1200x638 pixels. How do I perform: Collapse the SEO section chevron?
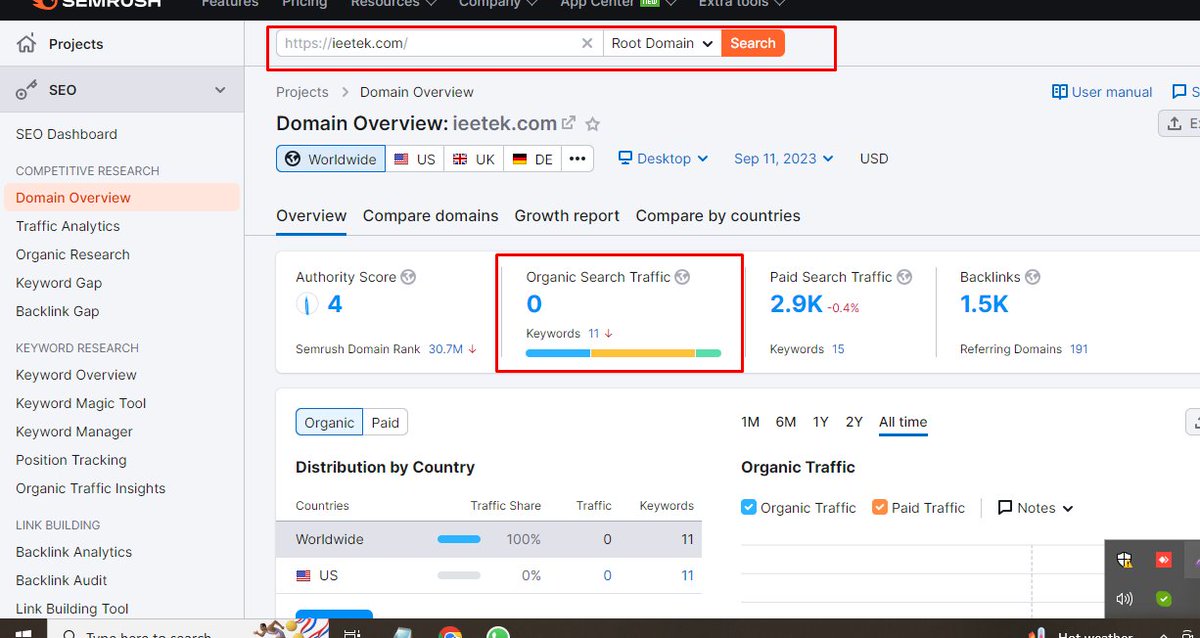coord(220,90)
